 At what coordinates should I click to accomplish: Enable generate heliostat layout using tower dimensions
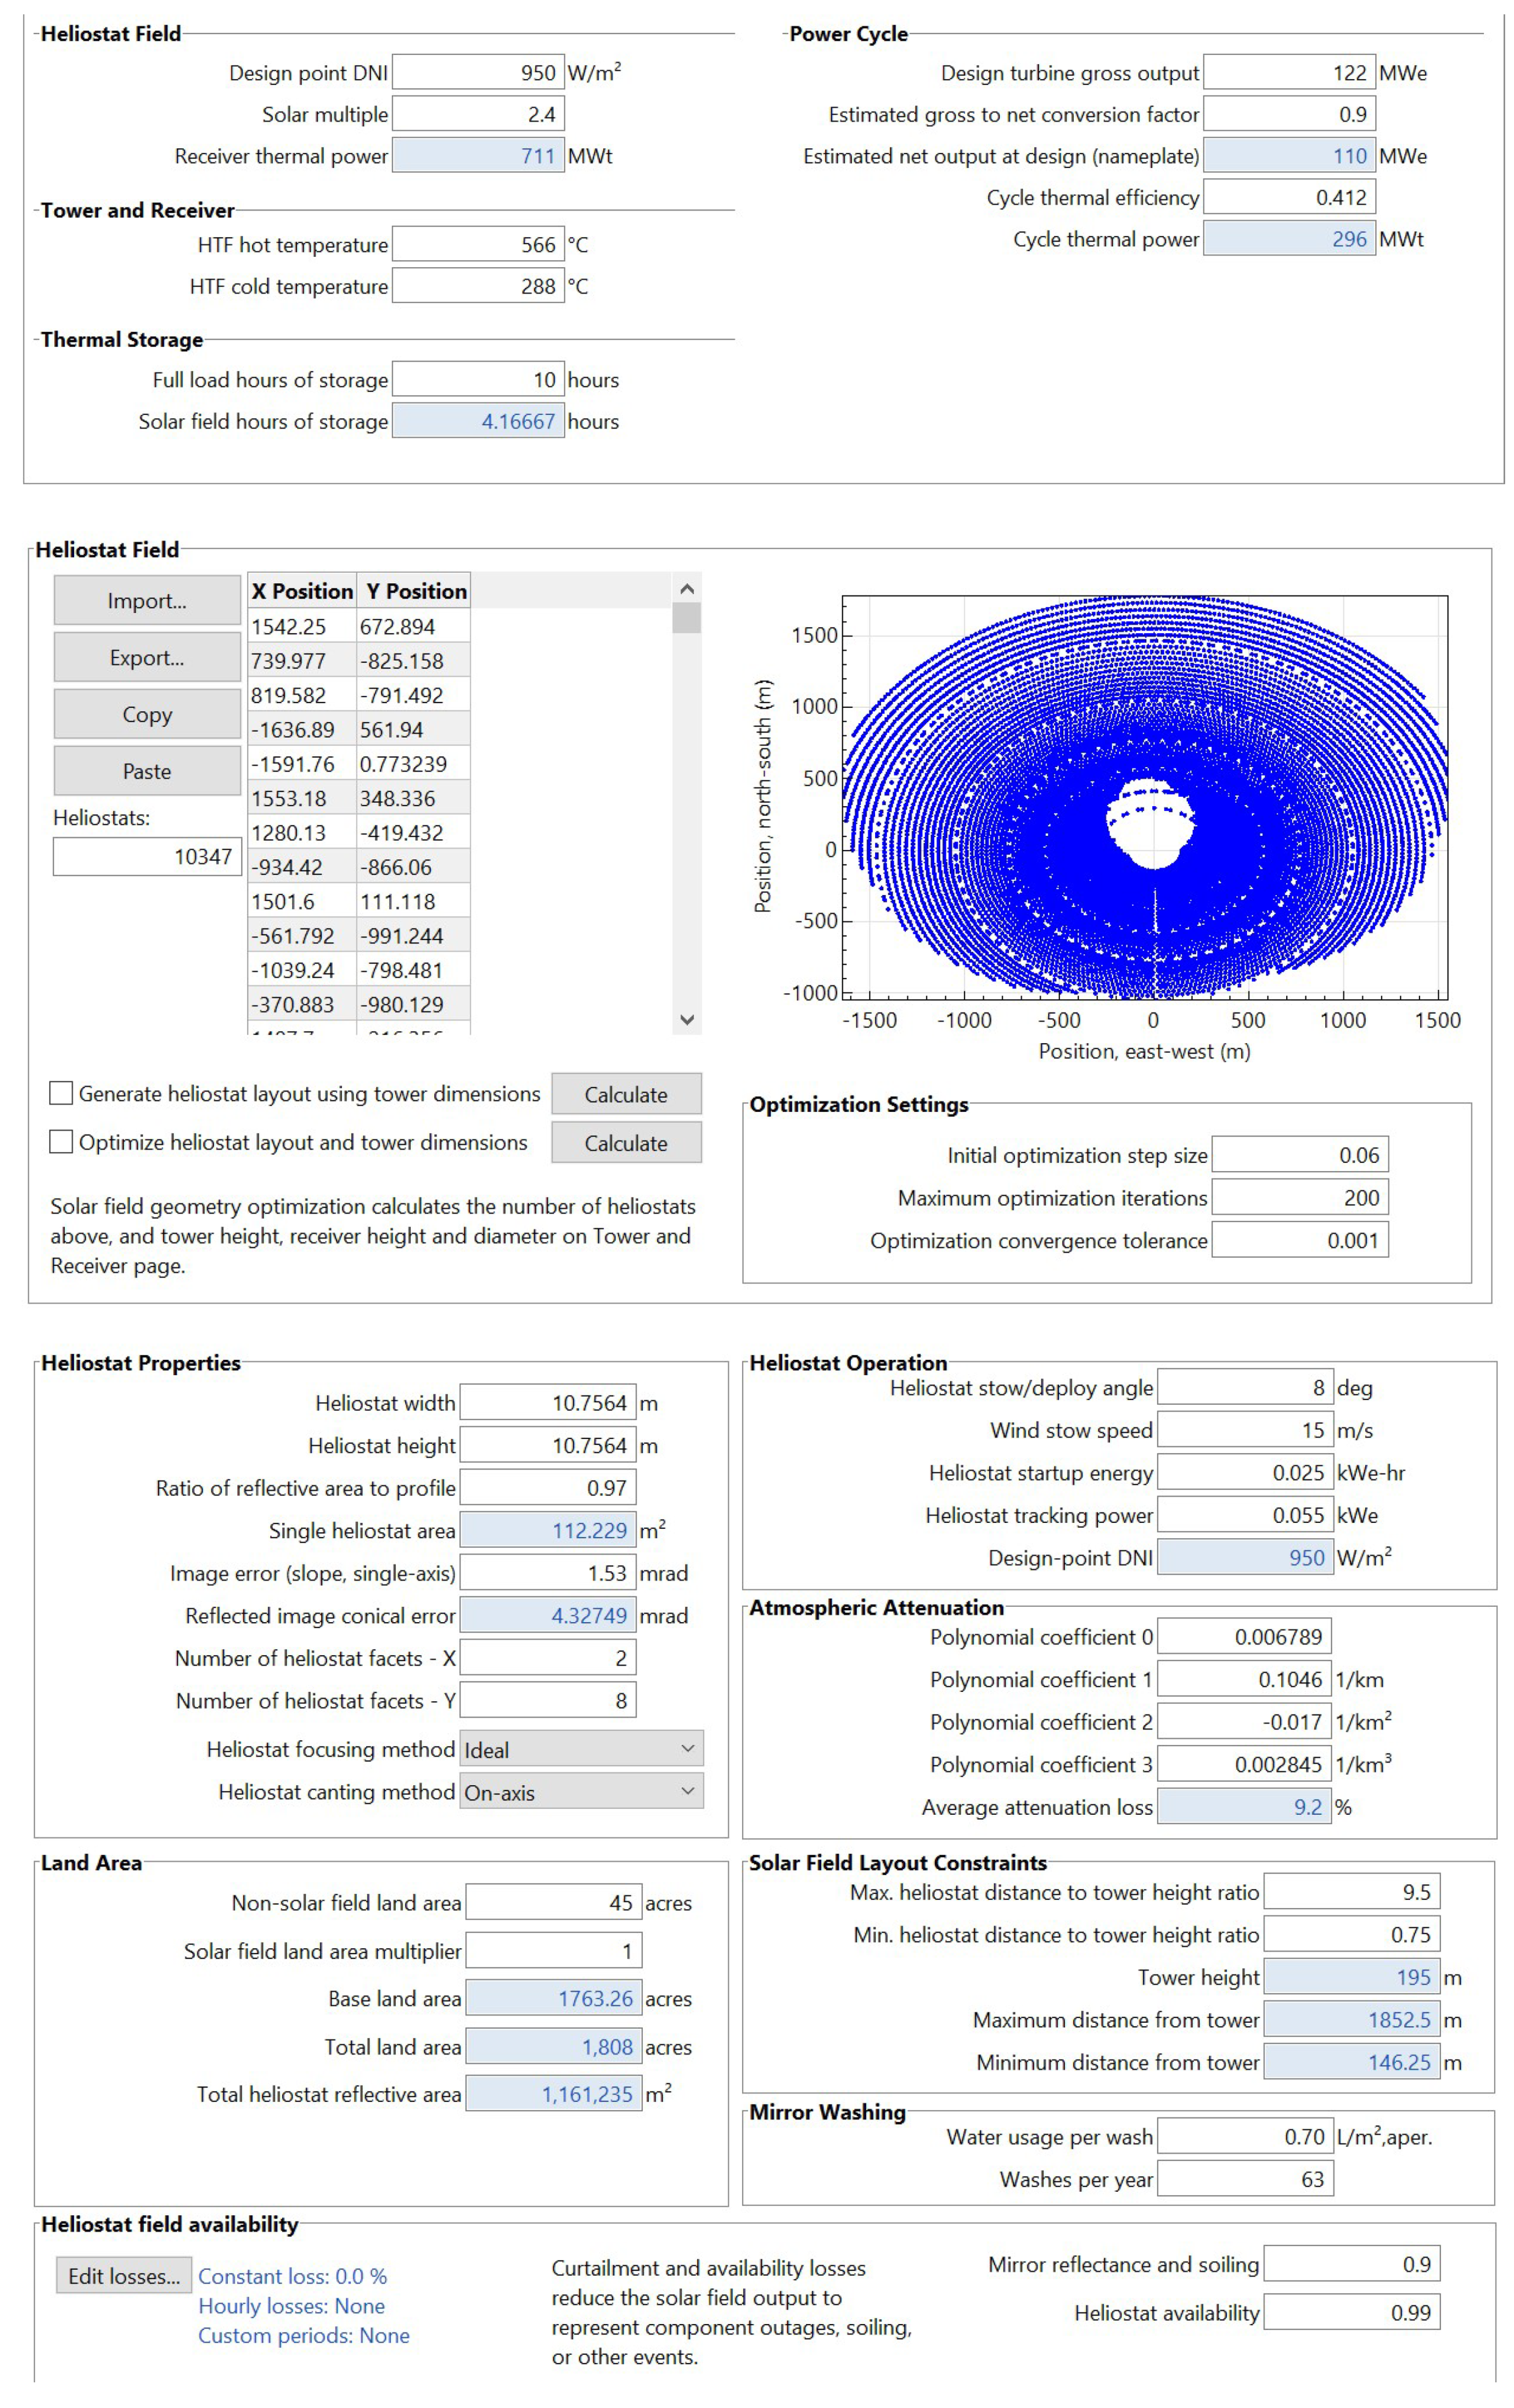61,1093
